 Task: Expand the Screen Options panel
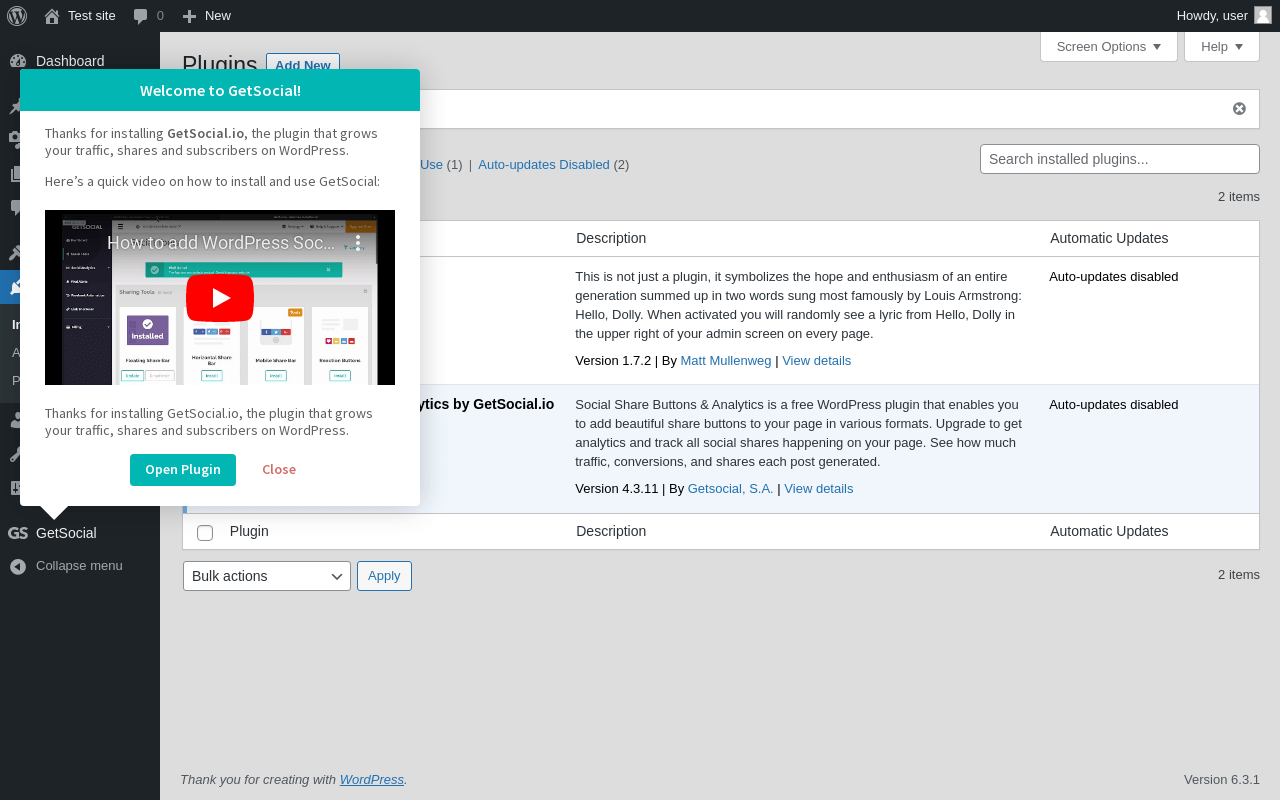pos(1109,46)
